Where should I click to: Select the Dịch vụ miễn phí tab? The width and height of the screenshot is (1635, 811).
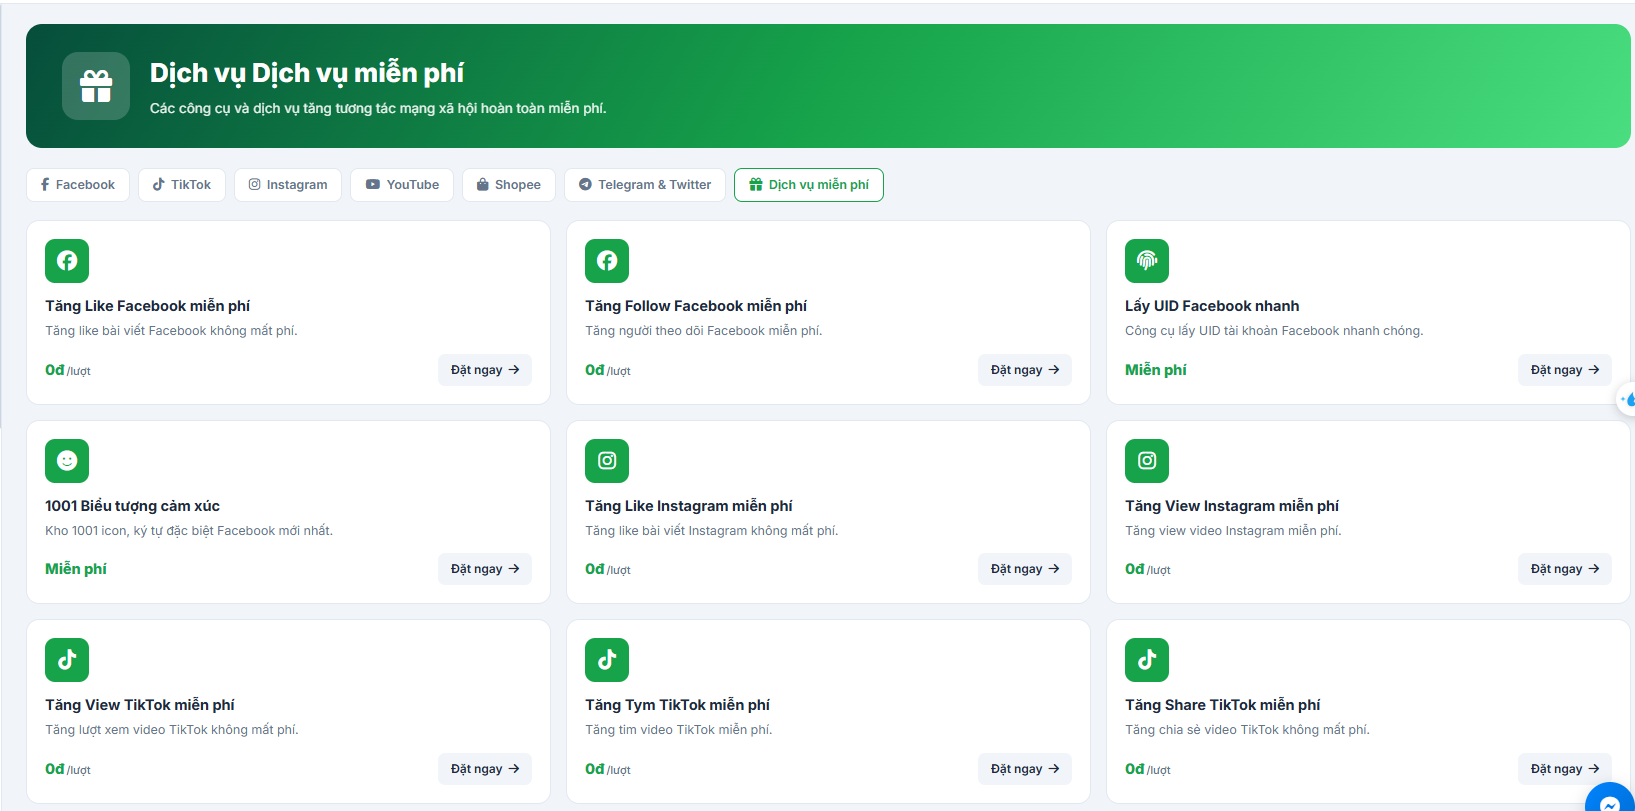tap(809, 185)
